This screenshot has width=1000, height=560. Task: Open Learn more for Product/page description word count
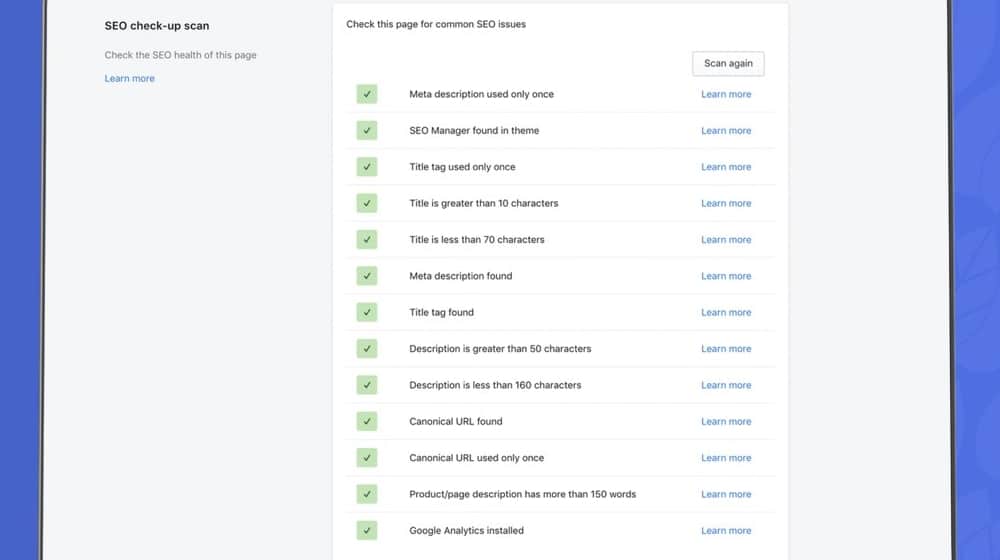[726, 494]
